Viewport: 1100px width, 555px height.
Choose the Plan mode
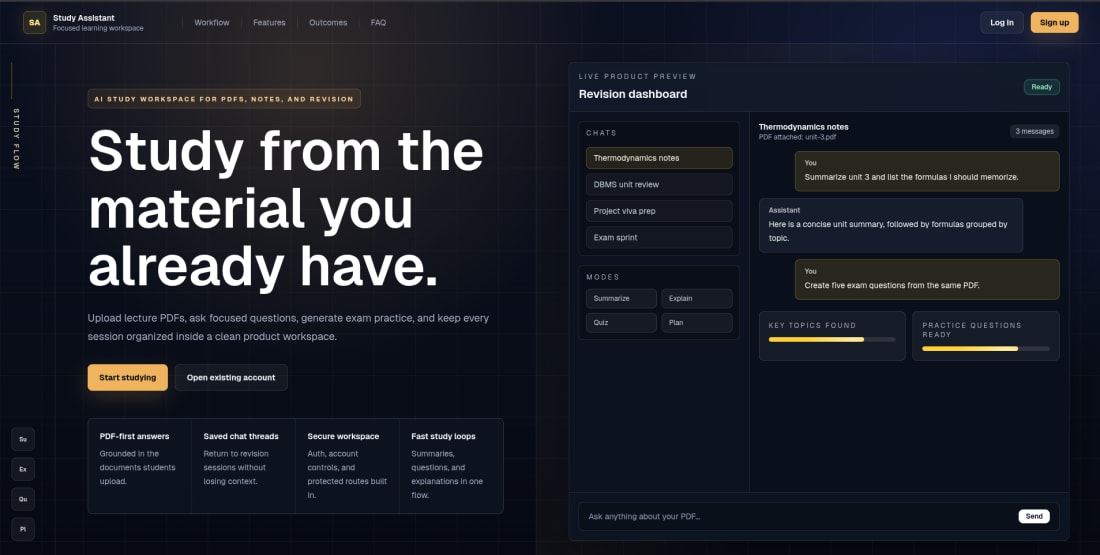(x=697, y=323)
